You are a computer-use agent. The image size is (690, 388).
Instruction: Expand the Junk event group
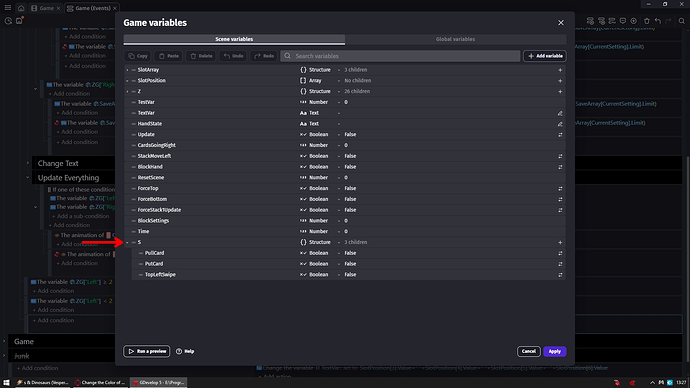[4, 355]
